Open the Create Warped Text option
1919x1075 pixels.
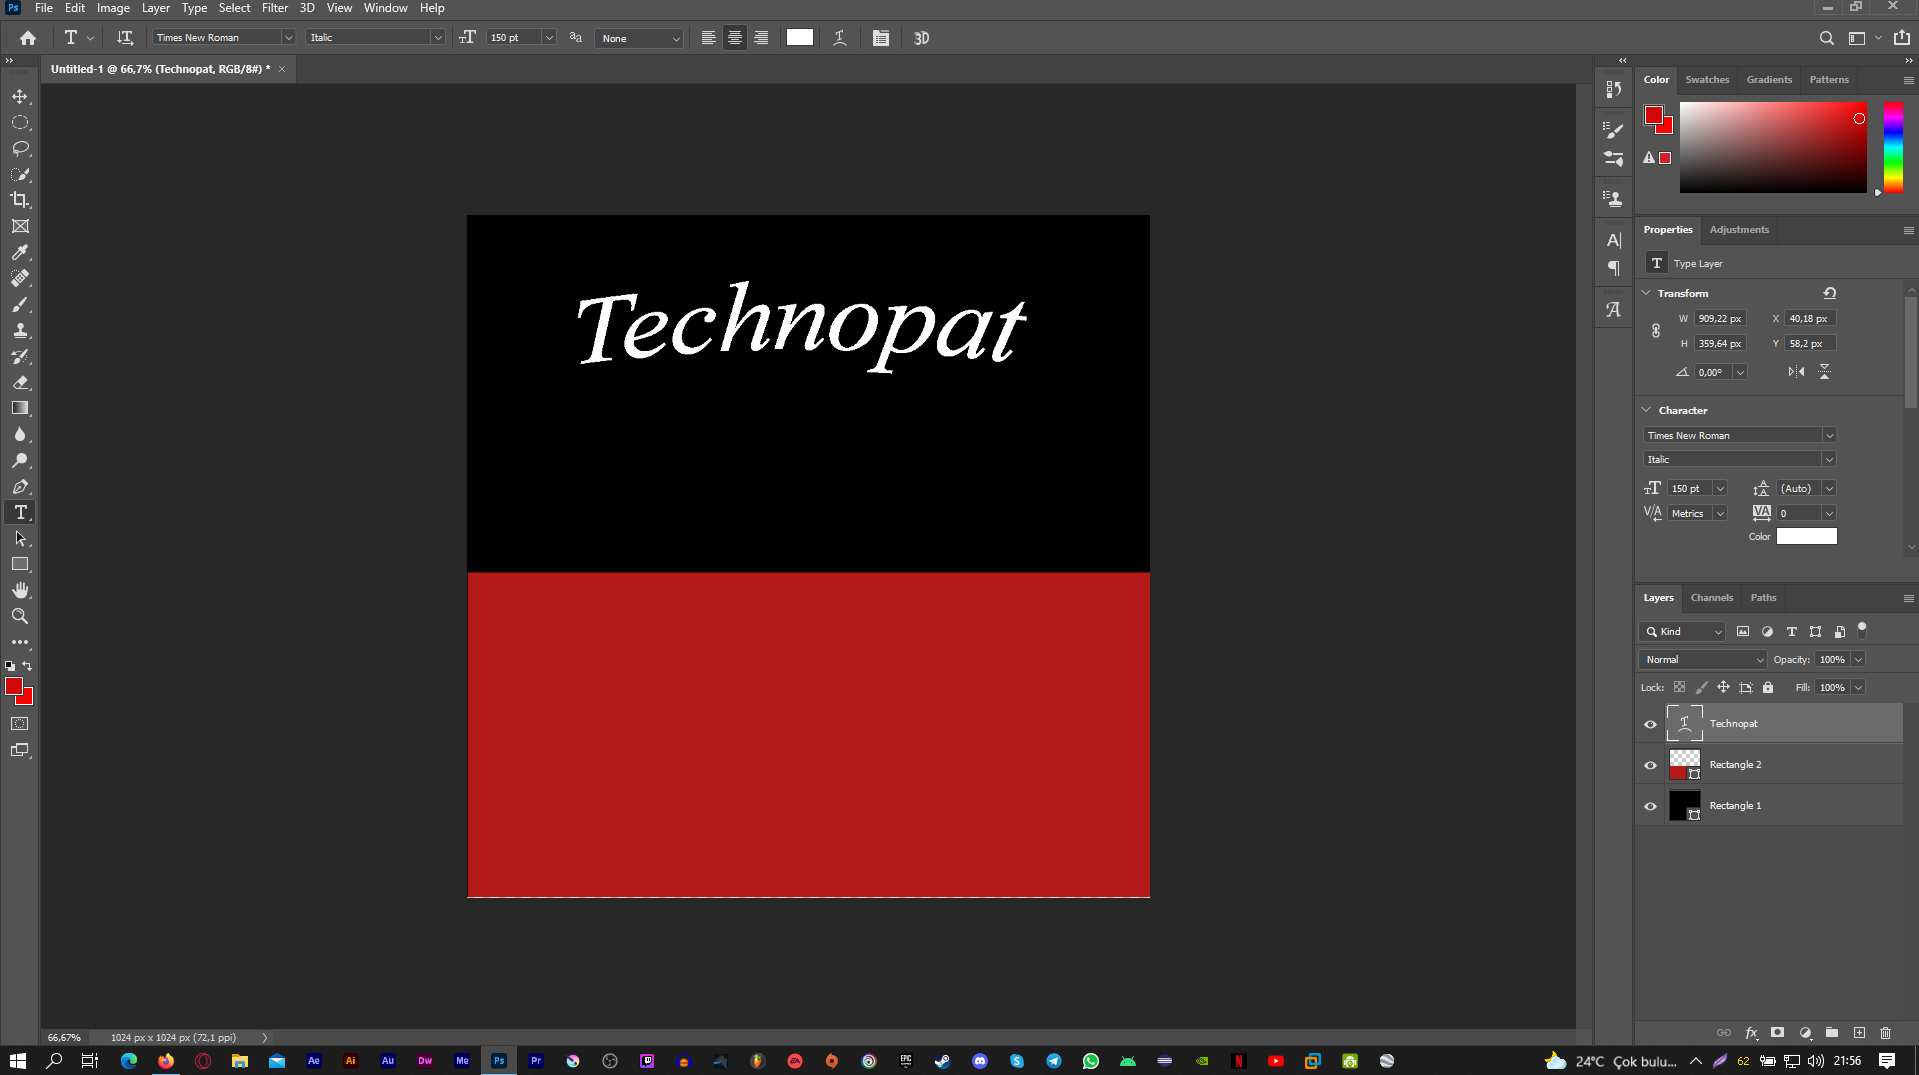[x=840, y=38]
